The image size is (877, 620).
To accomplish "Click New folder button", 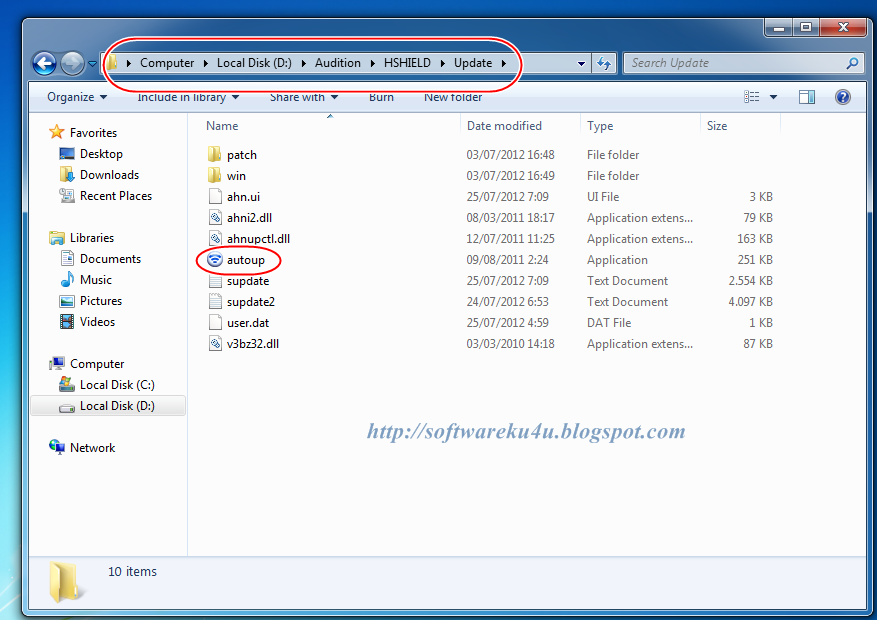I will click(452, 97).
